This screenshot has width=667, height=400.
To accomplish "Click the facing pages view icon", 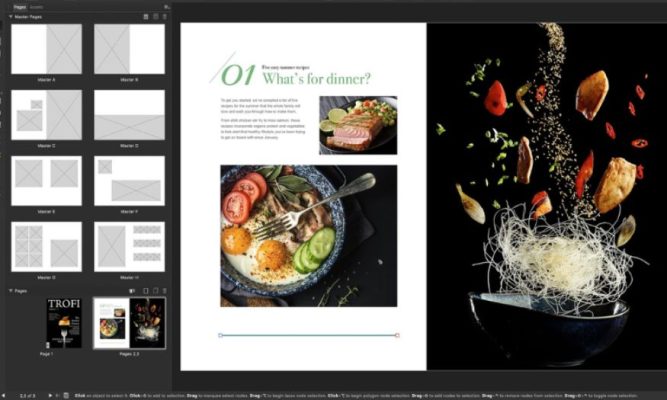I will point(132,291).
